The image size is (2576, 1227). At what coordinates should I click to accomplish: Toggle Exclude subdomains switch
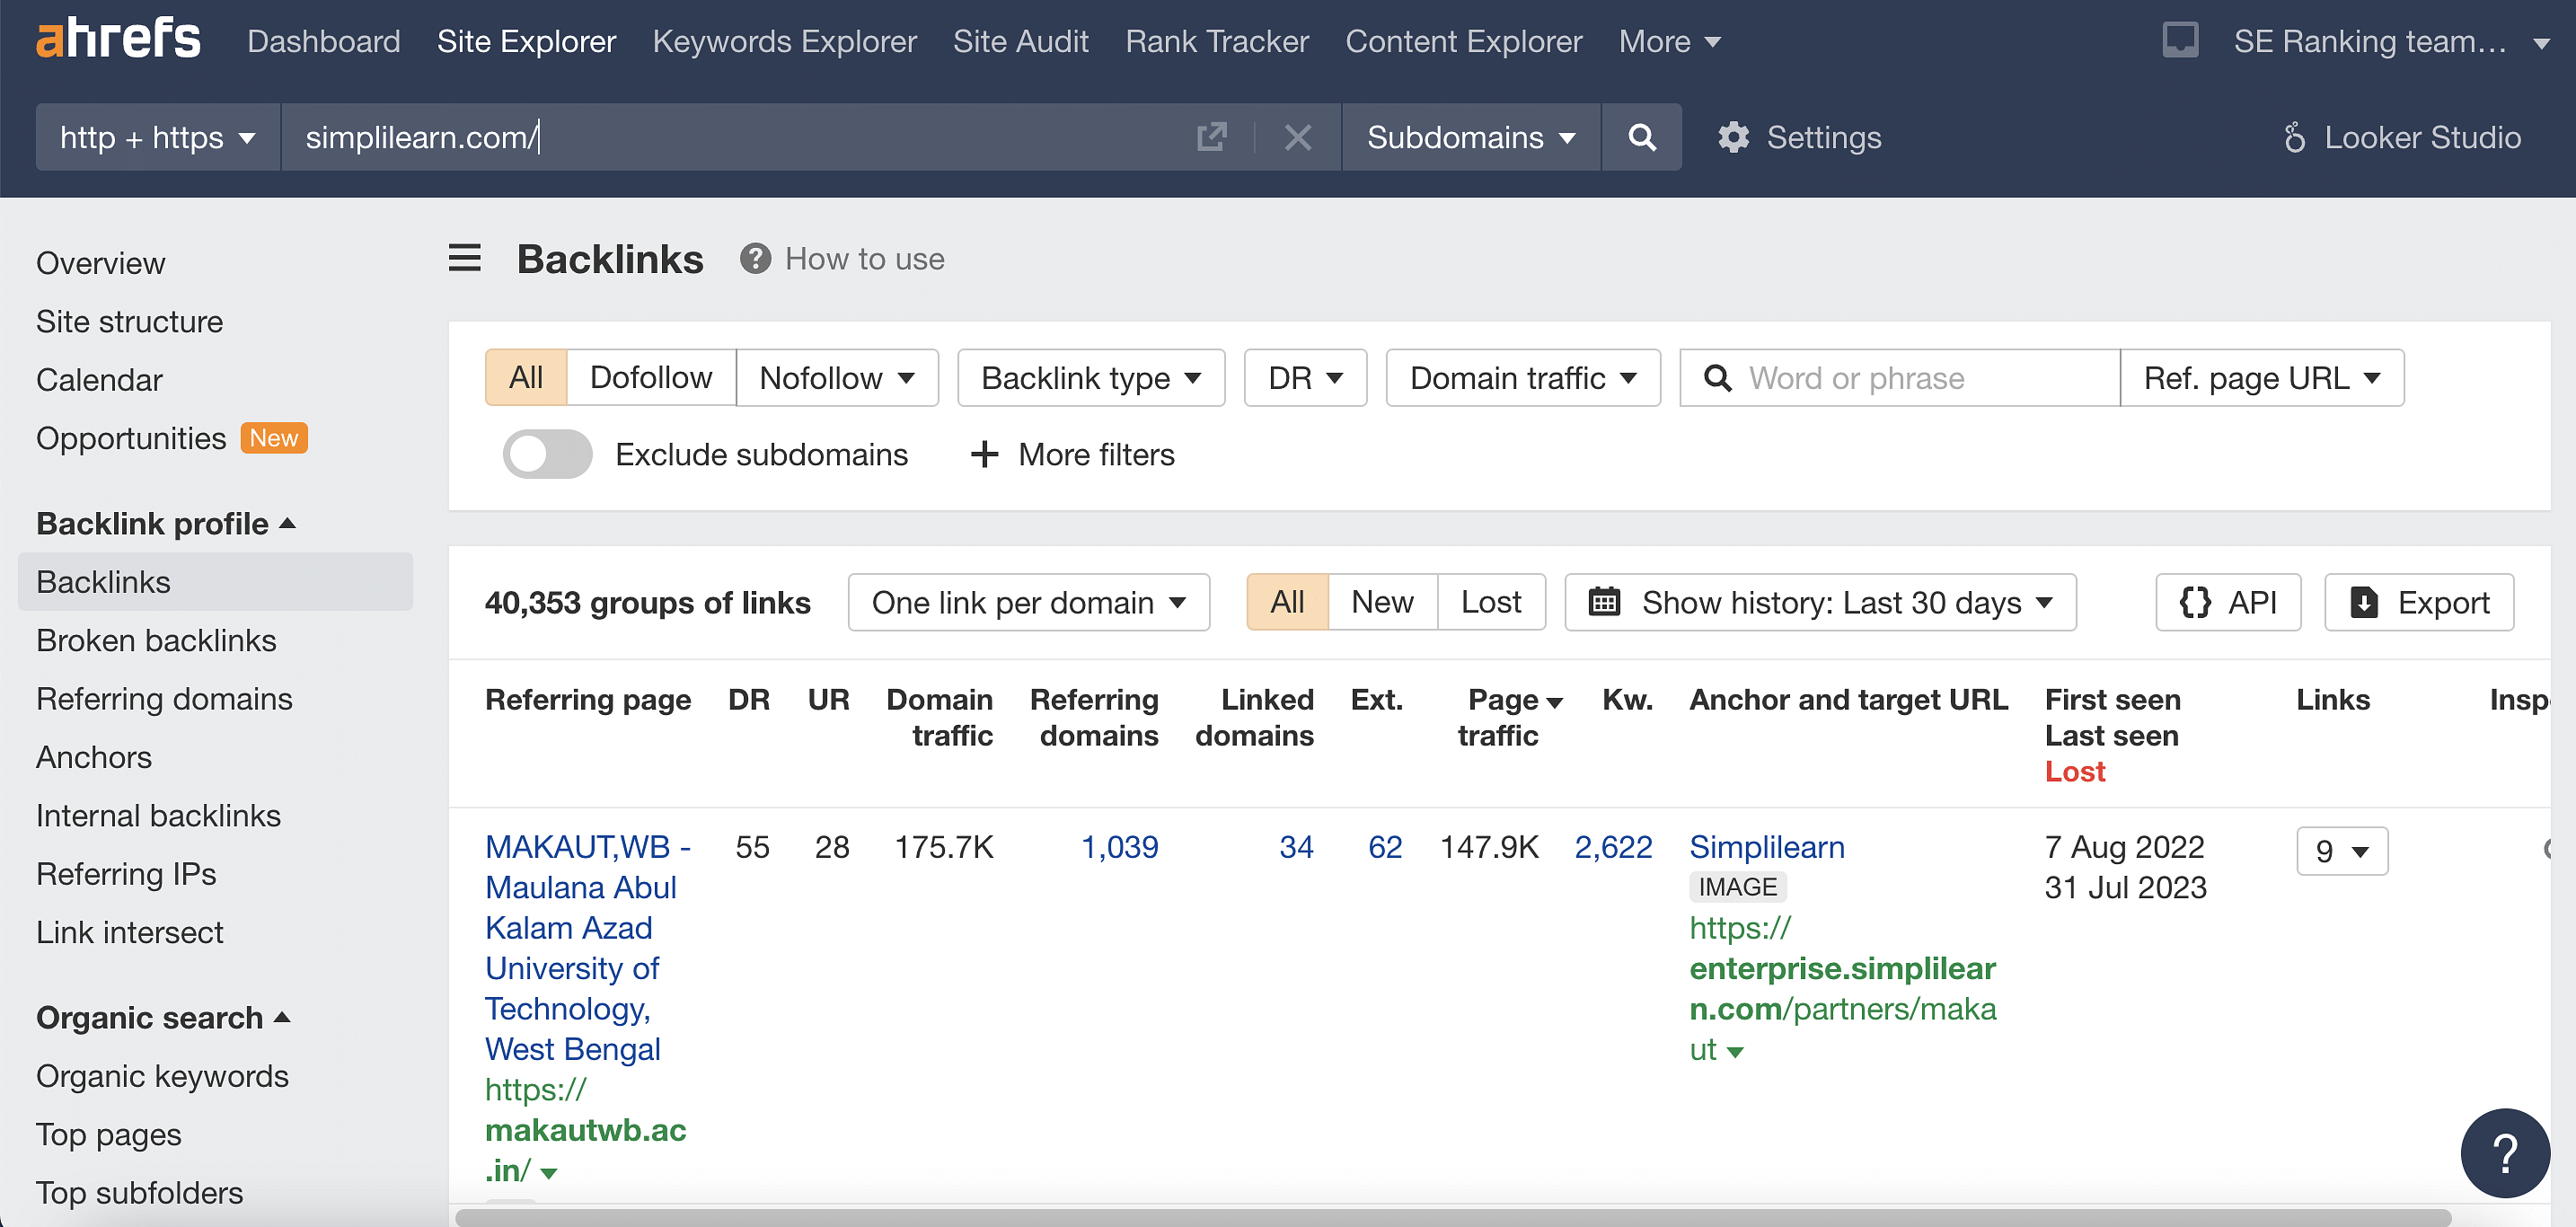click(547, 454)
